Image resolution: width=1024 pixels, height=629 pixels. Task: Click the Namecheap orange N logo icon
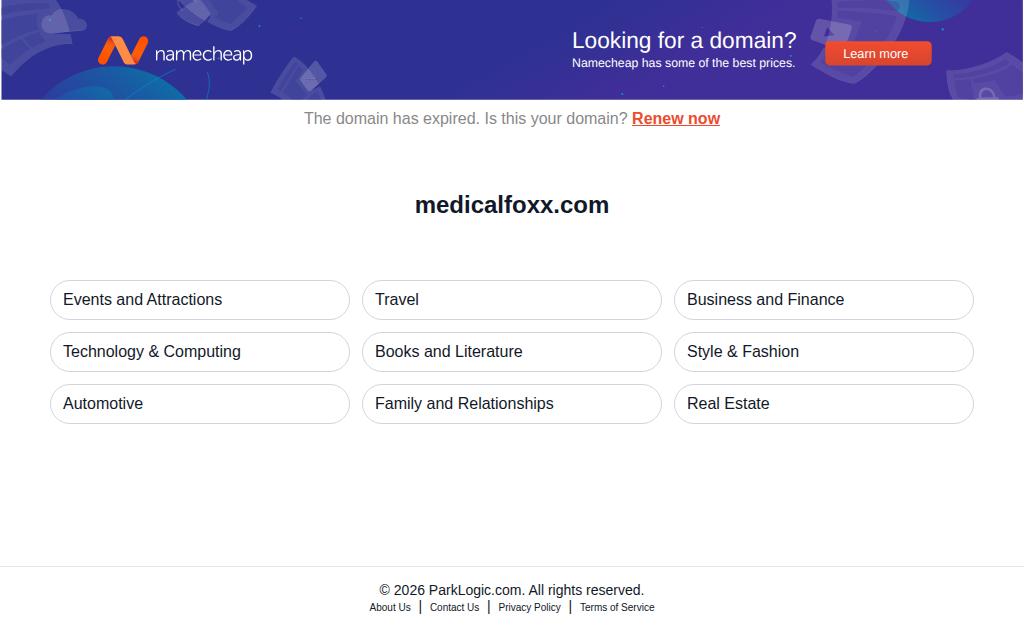[123, 50]
